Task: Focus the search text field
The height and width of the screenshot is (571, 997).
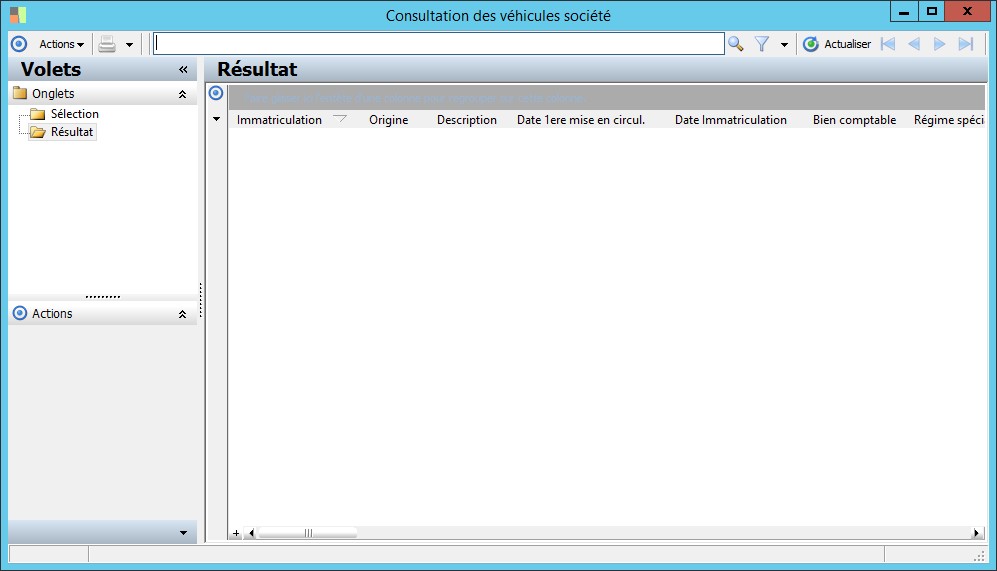Action: [439, 43]
